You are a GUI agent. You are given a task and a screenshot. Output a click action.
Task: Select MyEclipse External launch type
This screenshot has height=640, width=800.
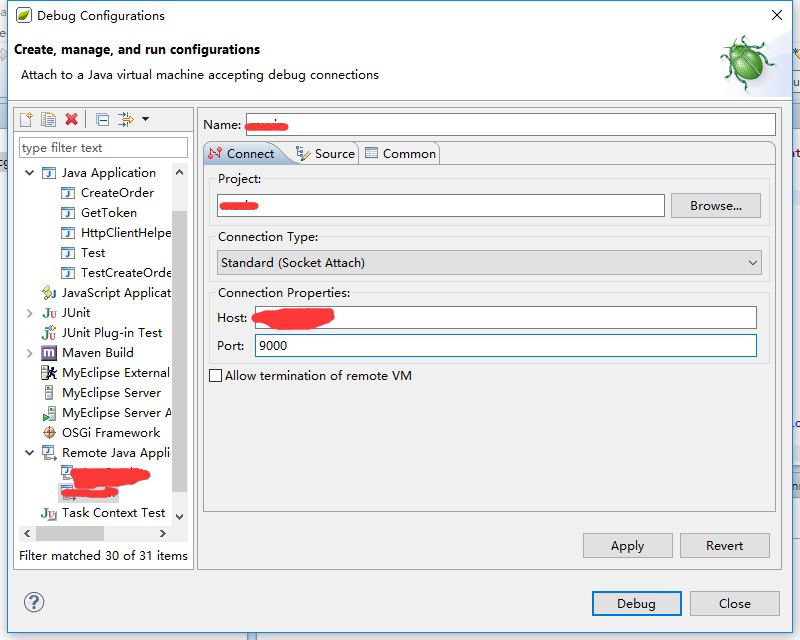pyautogui.click(x=116, y=373)
